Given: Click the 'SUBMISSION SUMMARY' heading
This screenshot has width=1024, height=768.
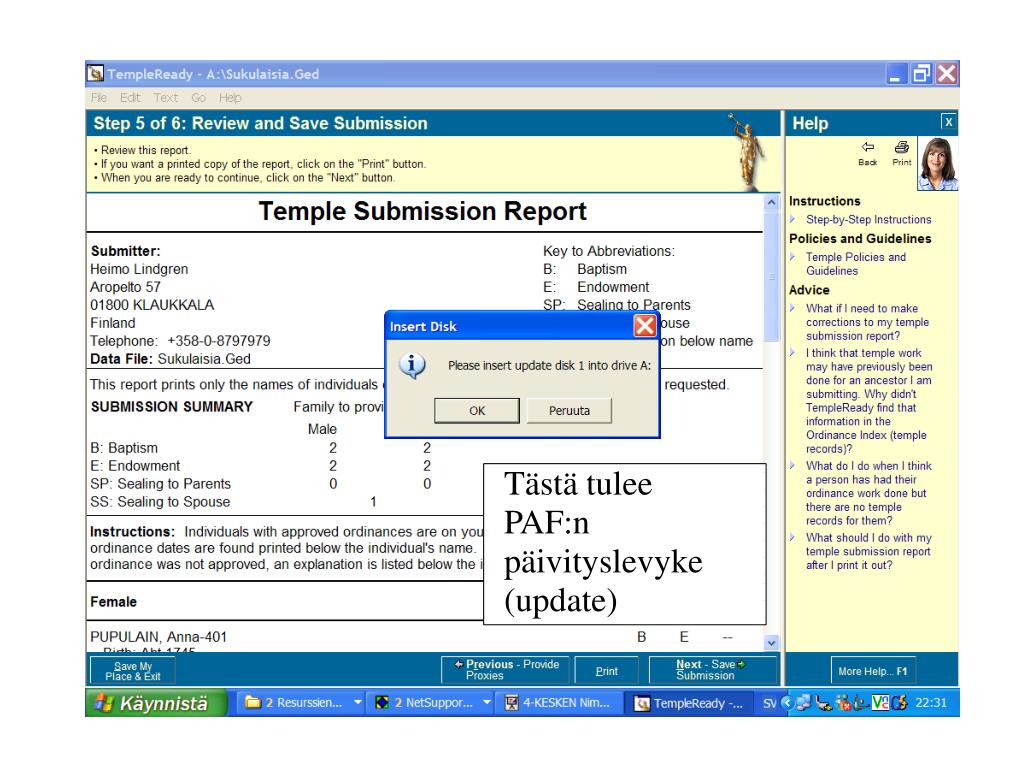Looking at the screenshot, I should click(x=172, y=407).
